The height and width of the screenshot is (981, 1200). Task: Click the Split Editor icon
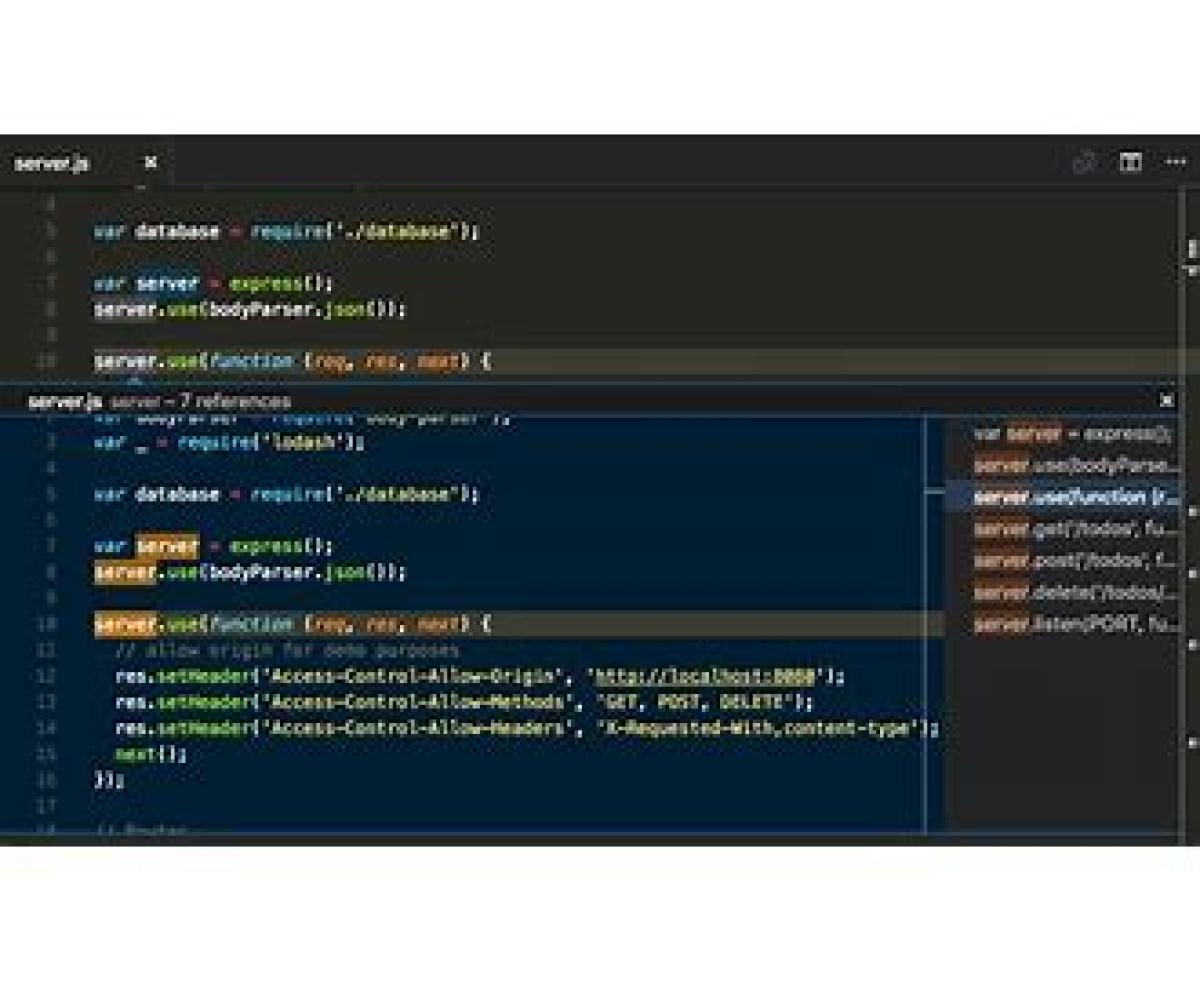coord(1130,163)
